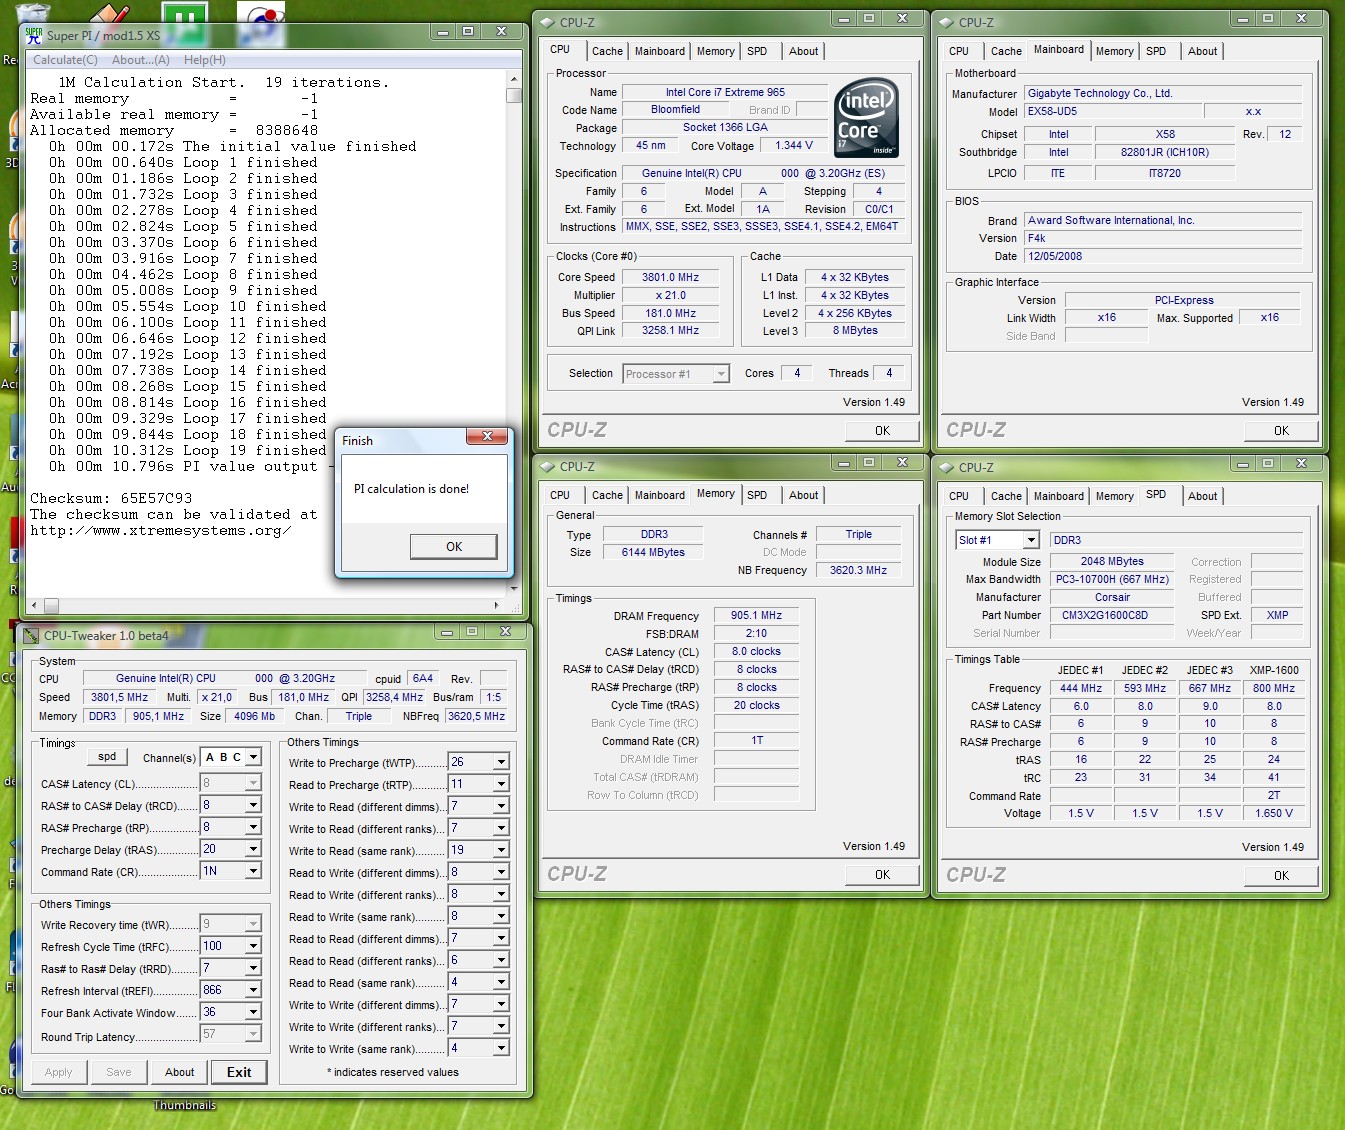Open the Slot #1 memory slot dropdown

point(1031,540)
